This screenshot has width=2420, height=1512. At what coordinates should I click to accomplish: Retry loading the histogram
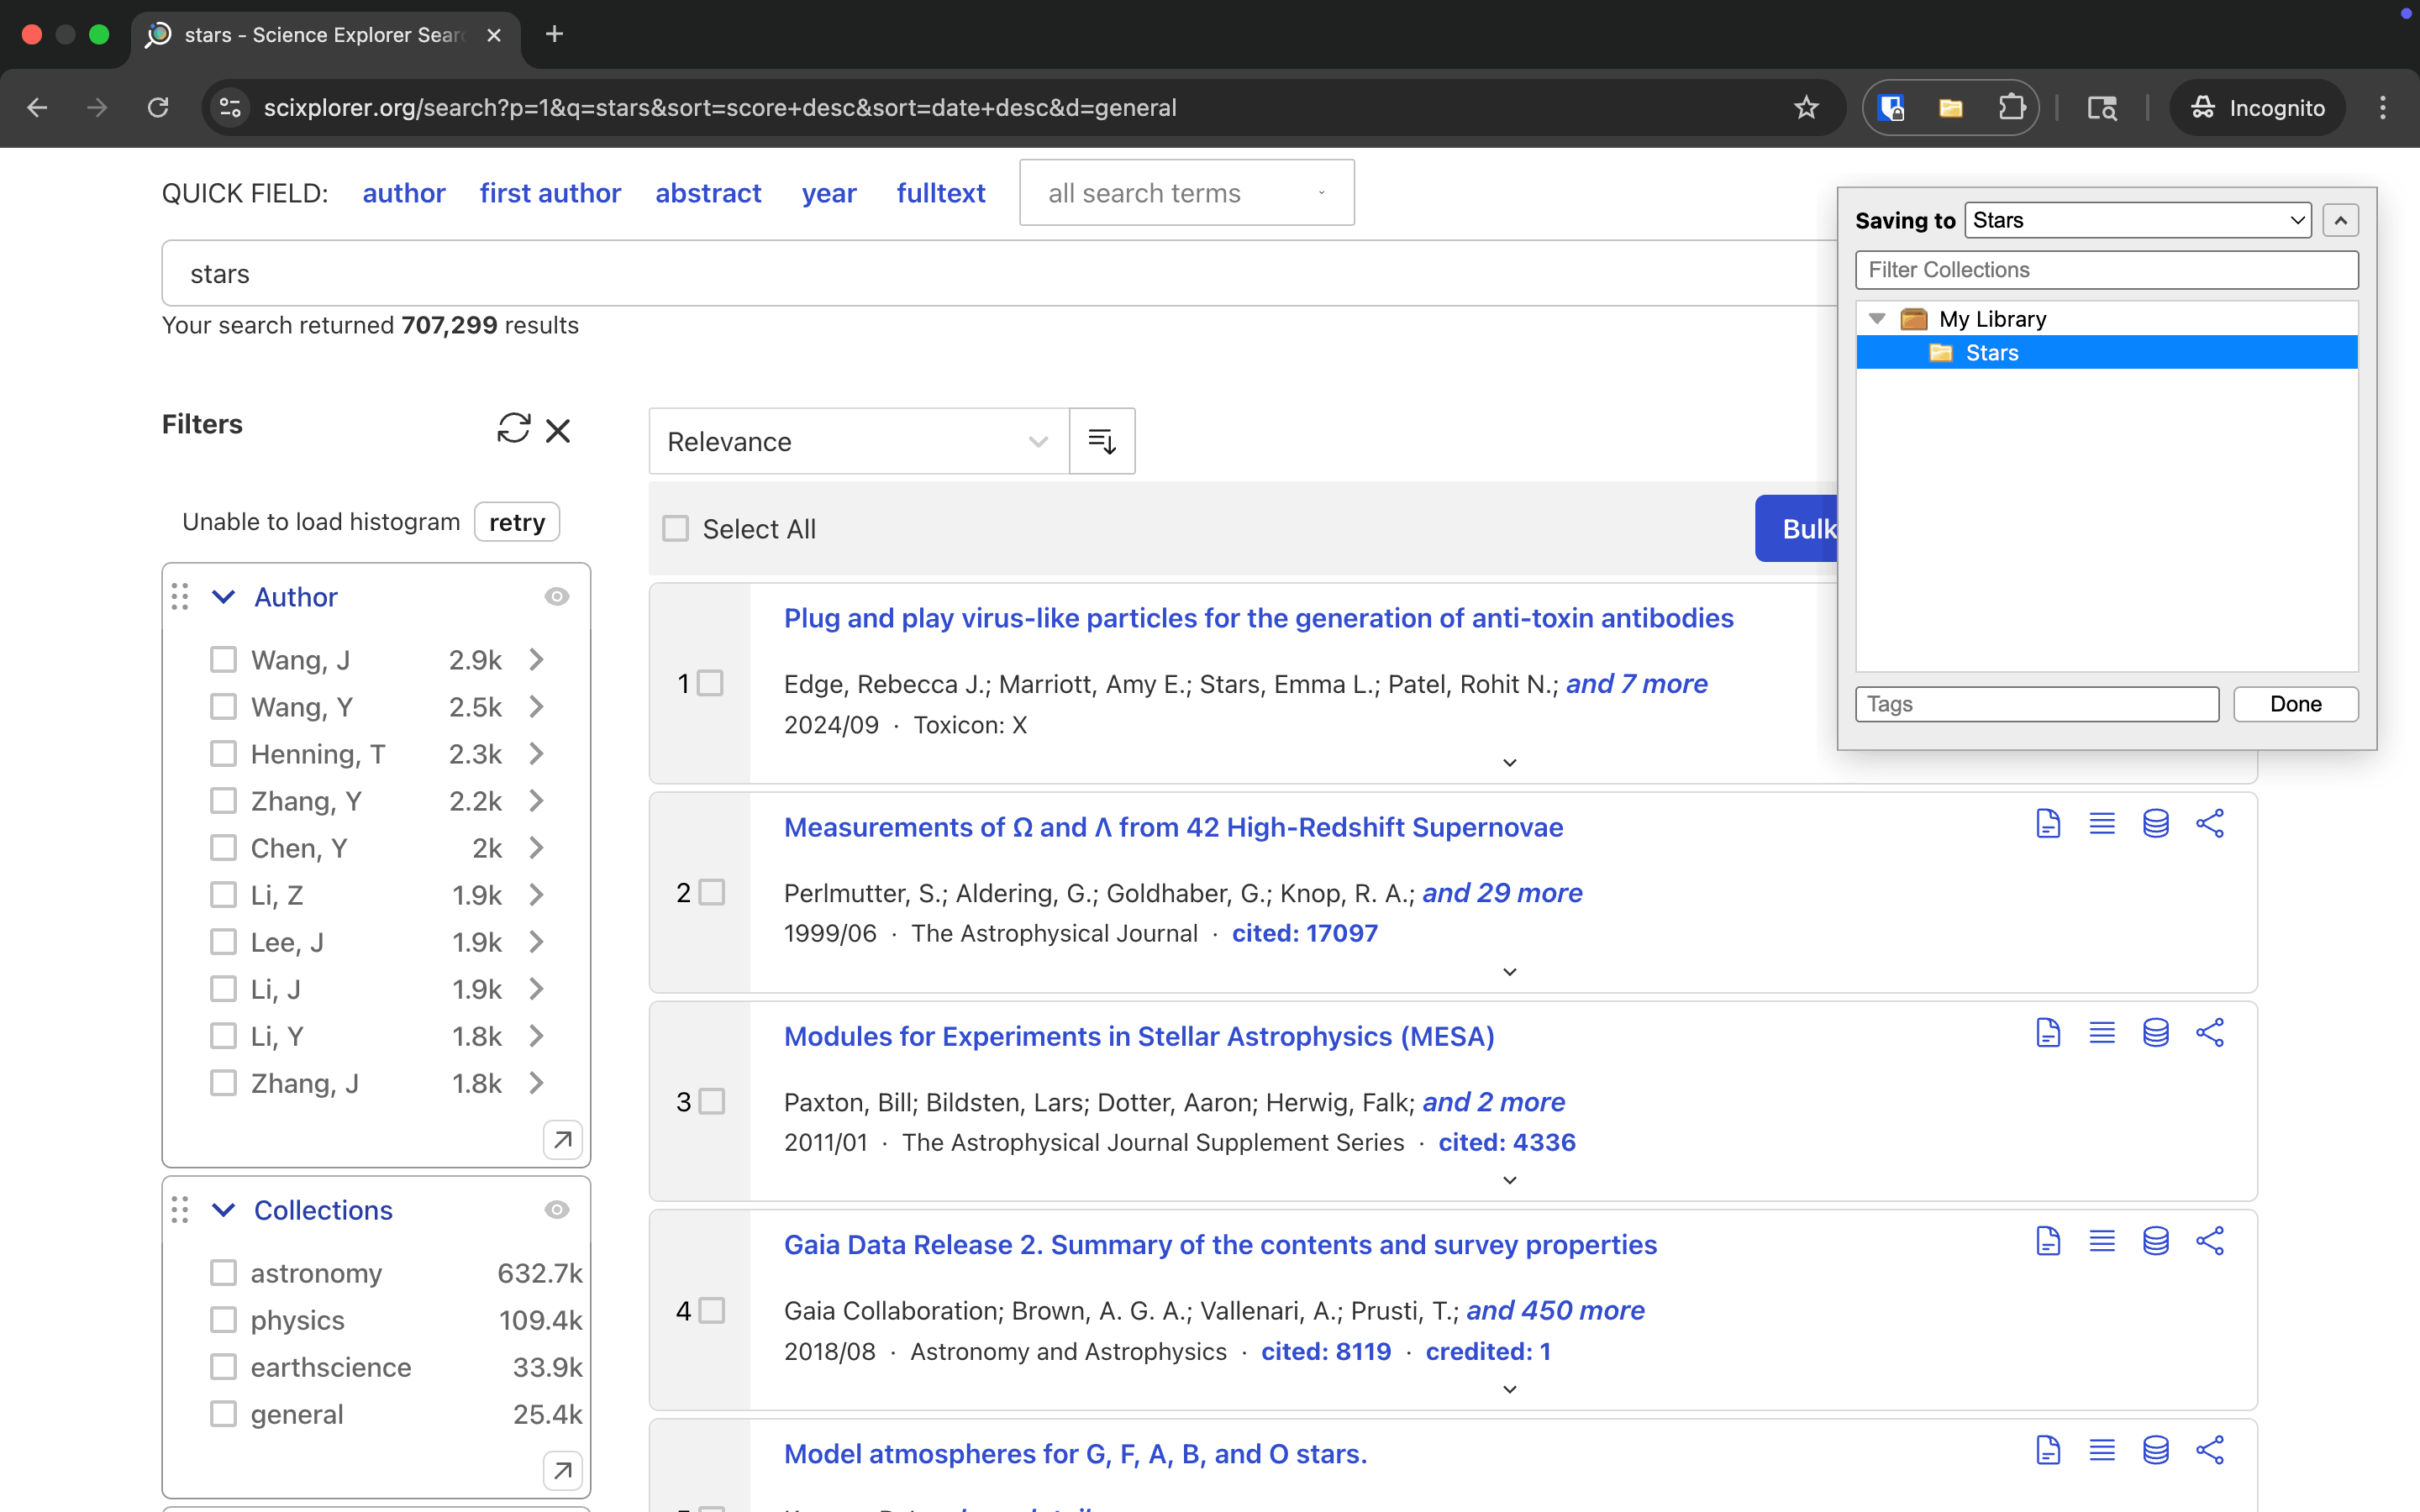coord(517,522)
